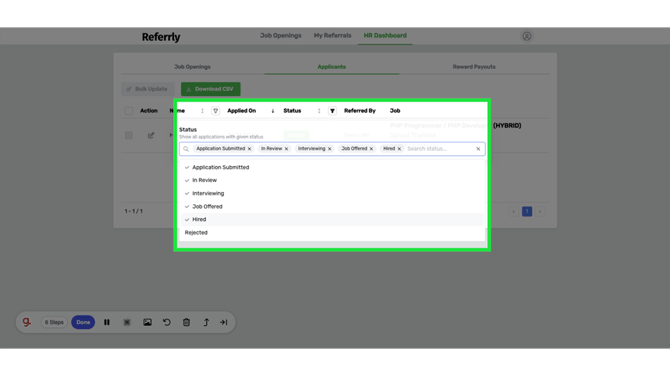Click the Referrly logo
The image size is (670, 376).
[x=161, y=37]
